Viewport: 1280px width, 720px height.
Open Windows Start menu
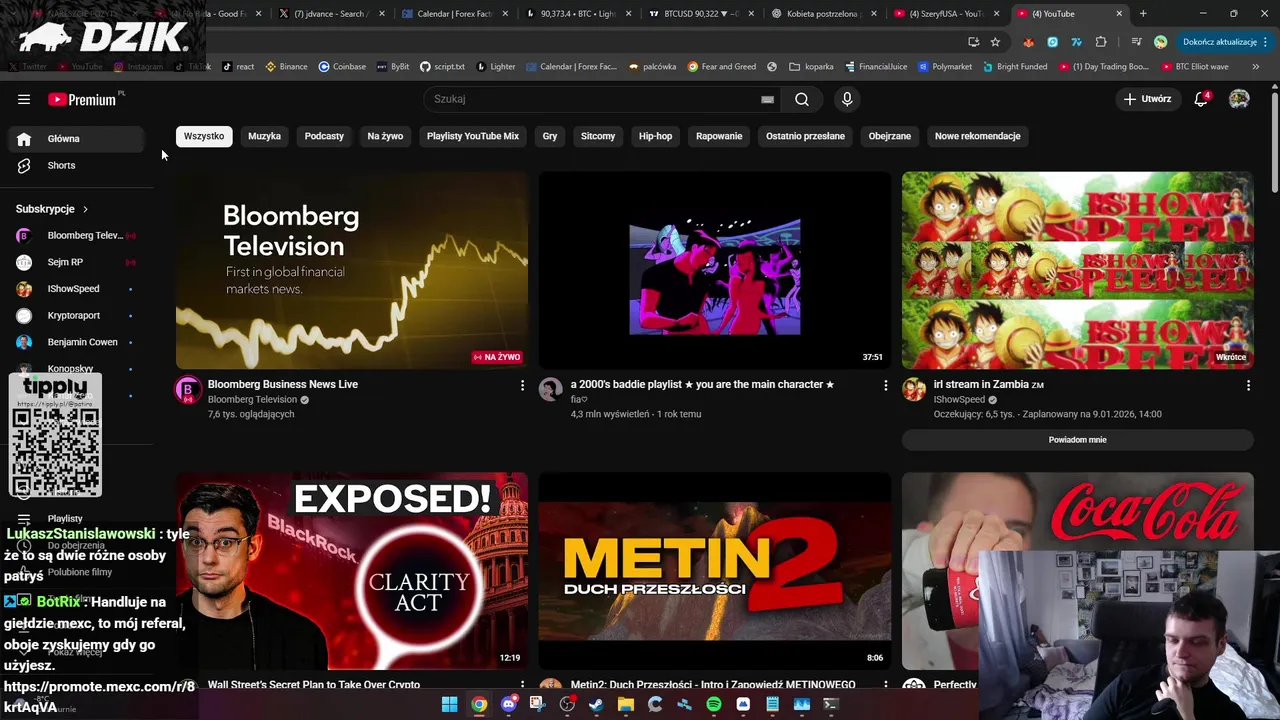(x=449, y=704)
